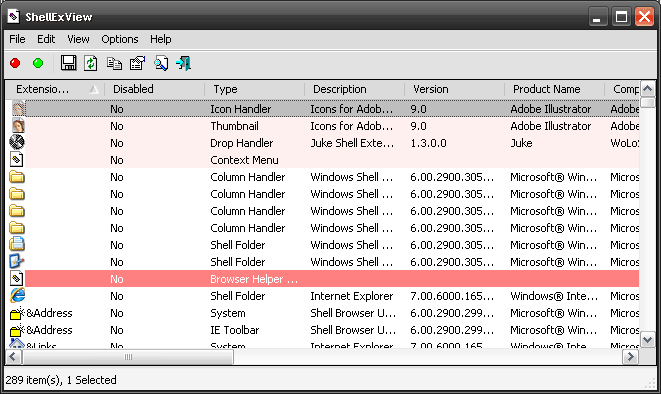This screenshot has width=661, height=394.
Task: Click the vertical scrollbar up arrow
Action: click(x=648, y=89)
